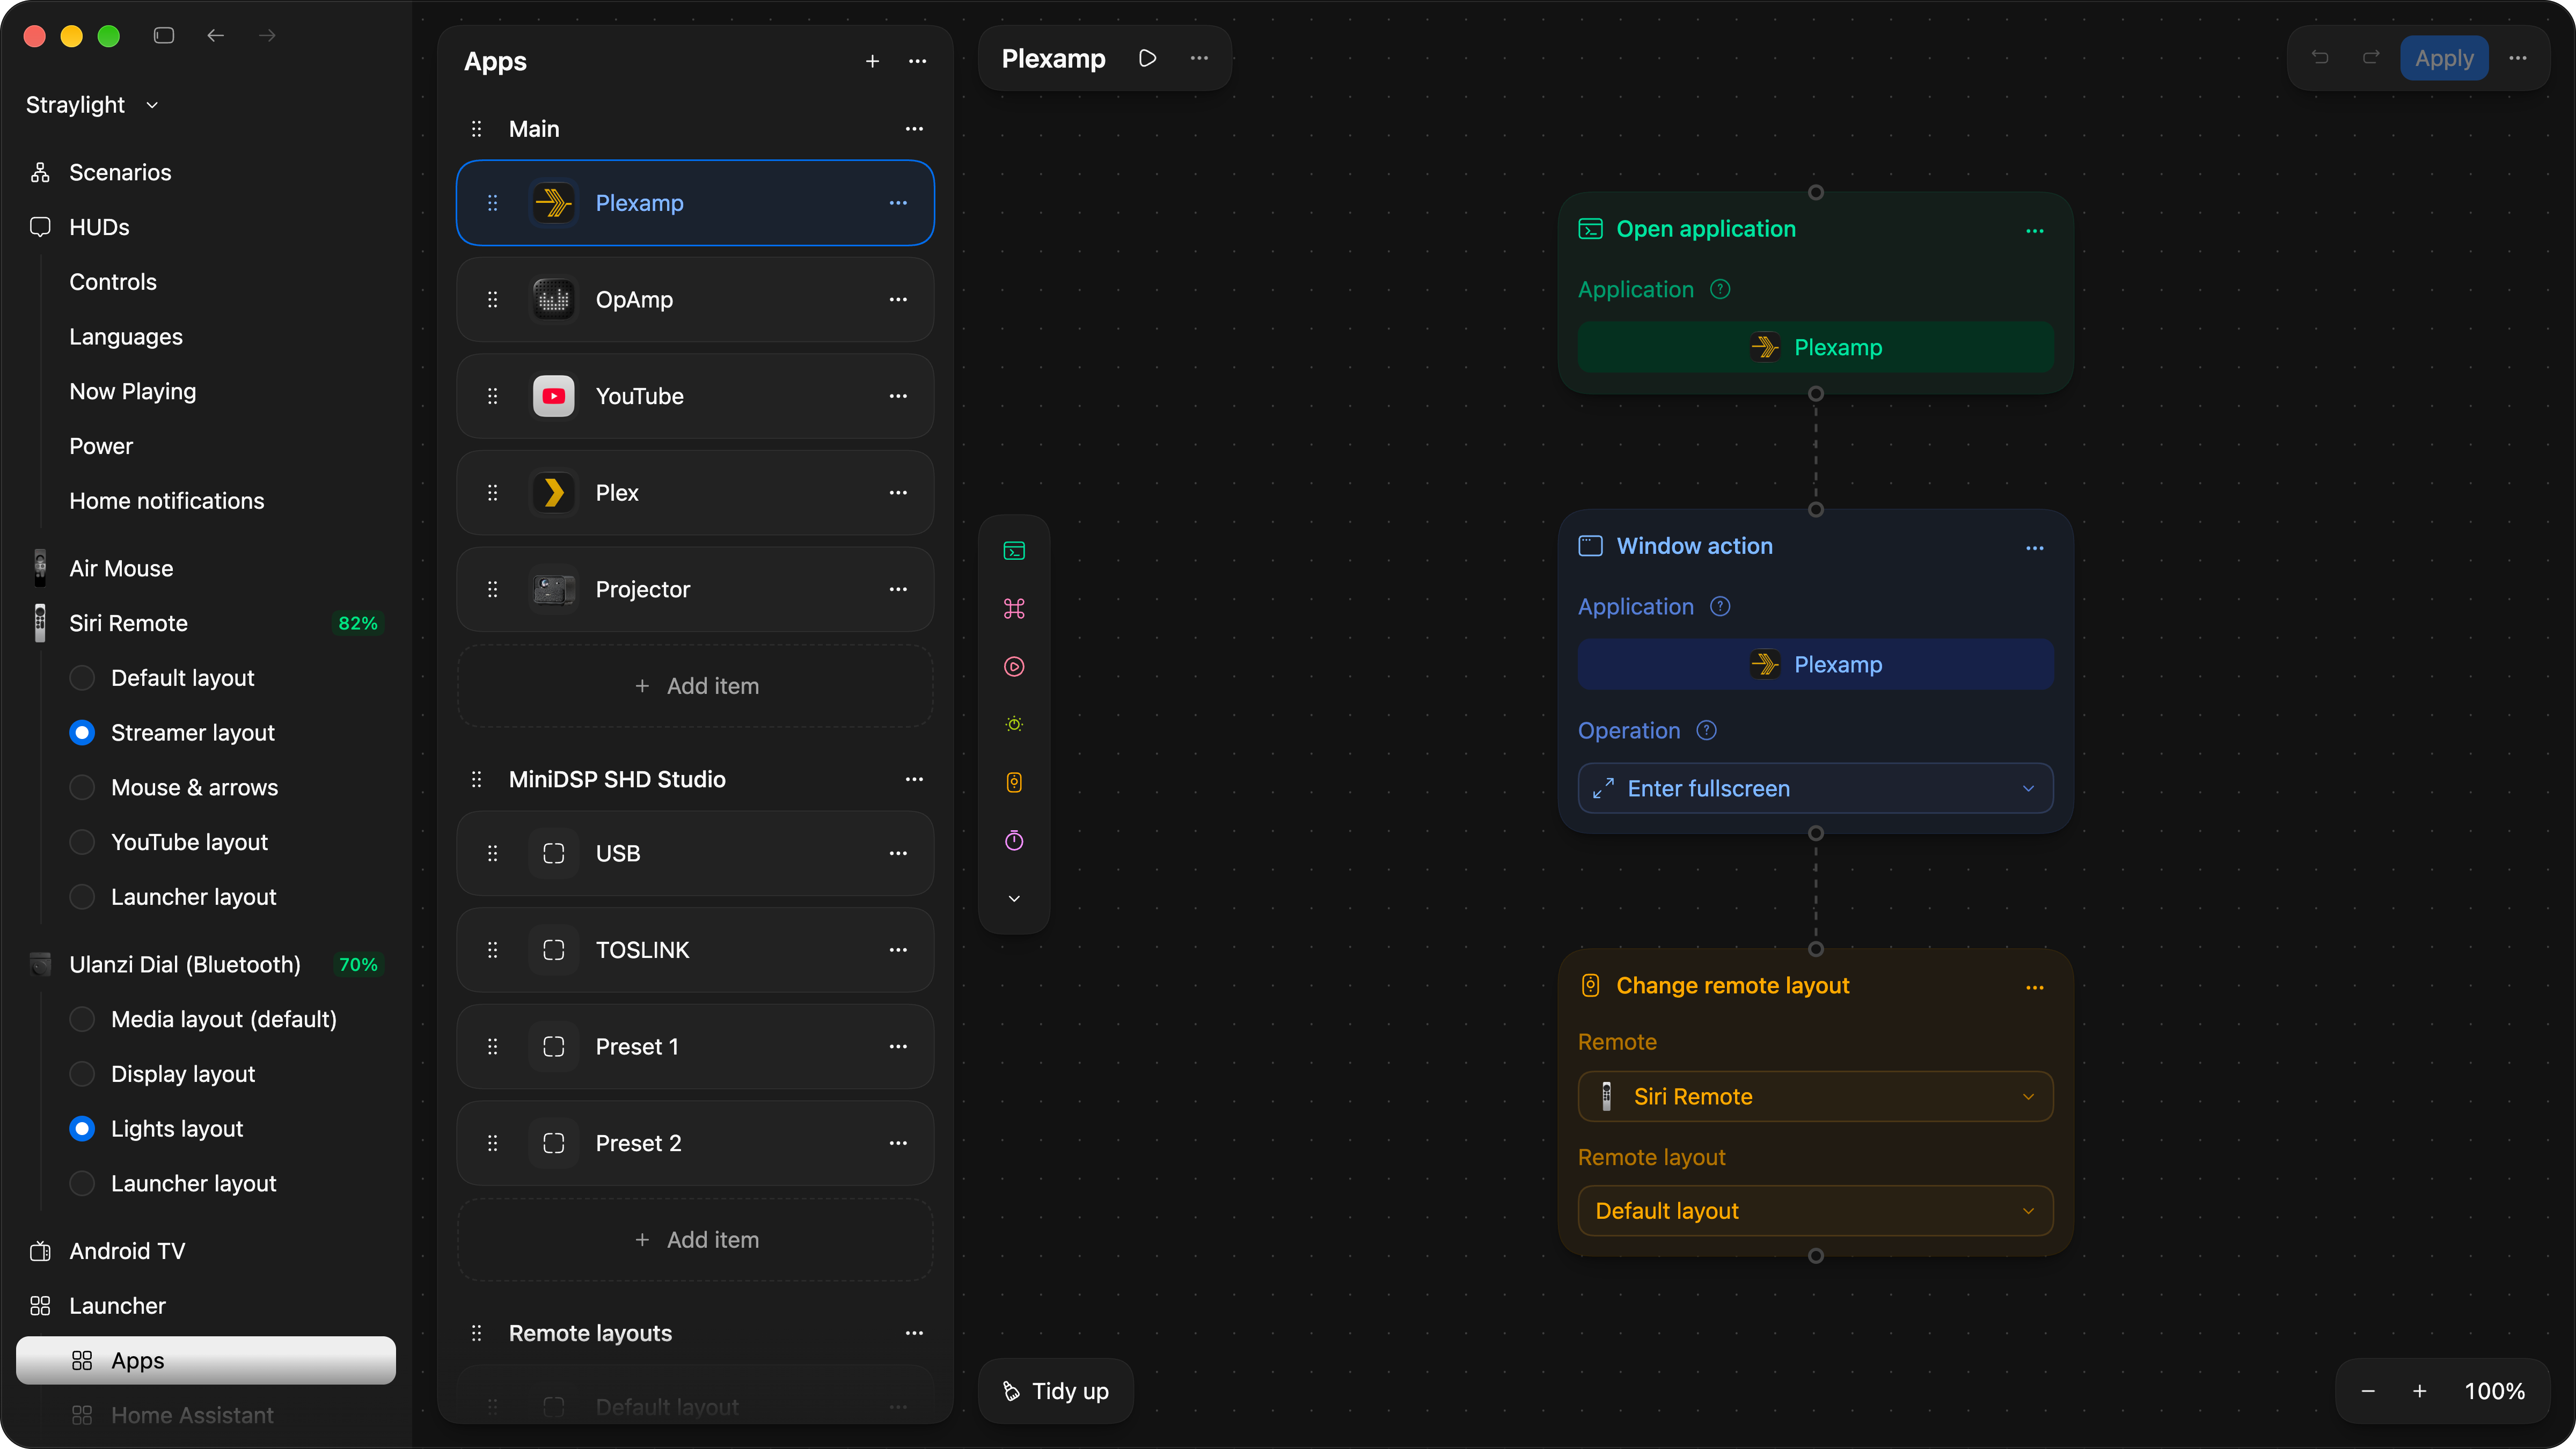Select the terminal action icon in palette
This screenshot has height=1449, width=2576.
point(1014,551)
